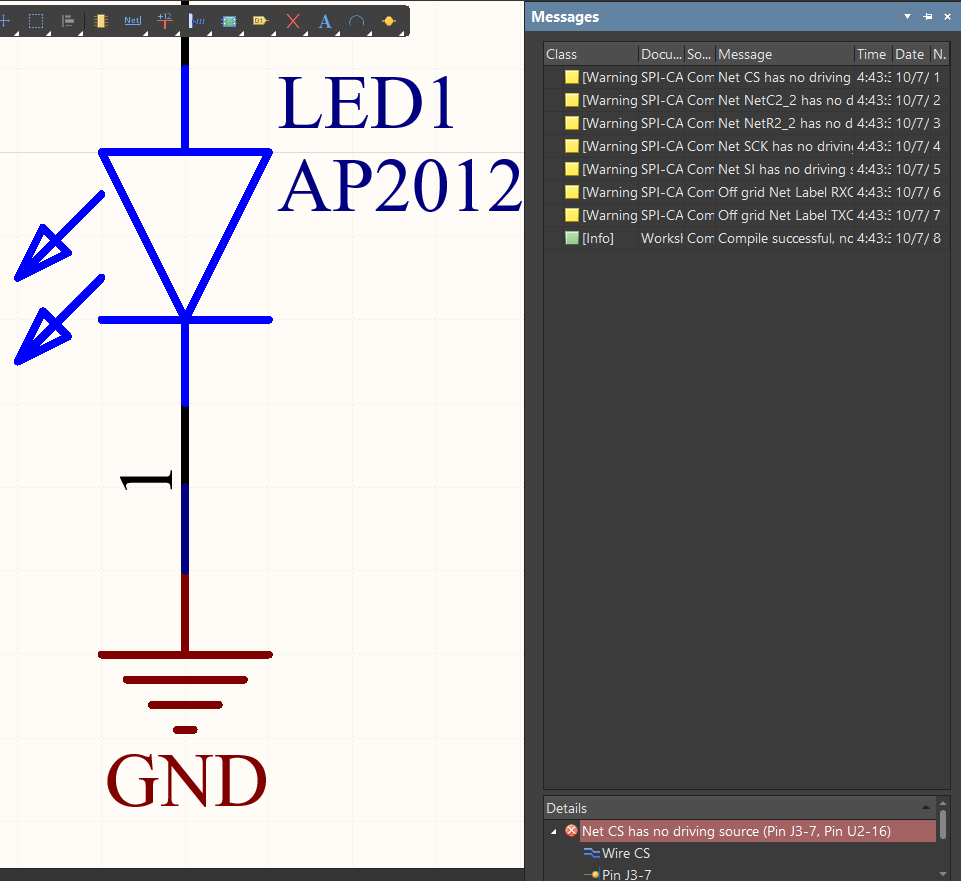The width and height of the screenshot is (961, 881).
Task: Toggle the Messages panel pin
Action: [x=927, y=17]
